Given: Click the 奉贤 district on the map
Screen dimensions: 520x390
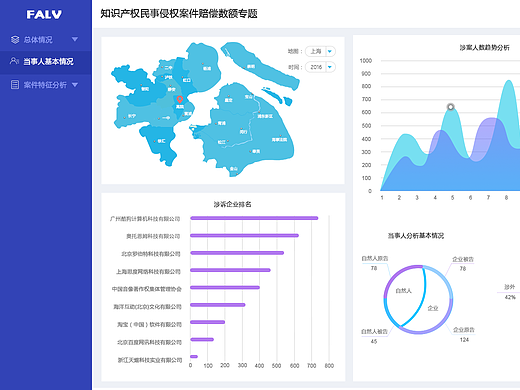Looking at the screenshot, I should click(256, 151).
